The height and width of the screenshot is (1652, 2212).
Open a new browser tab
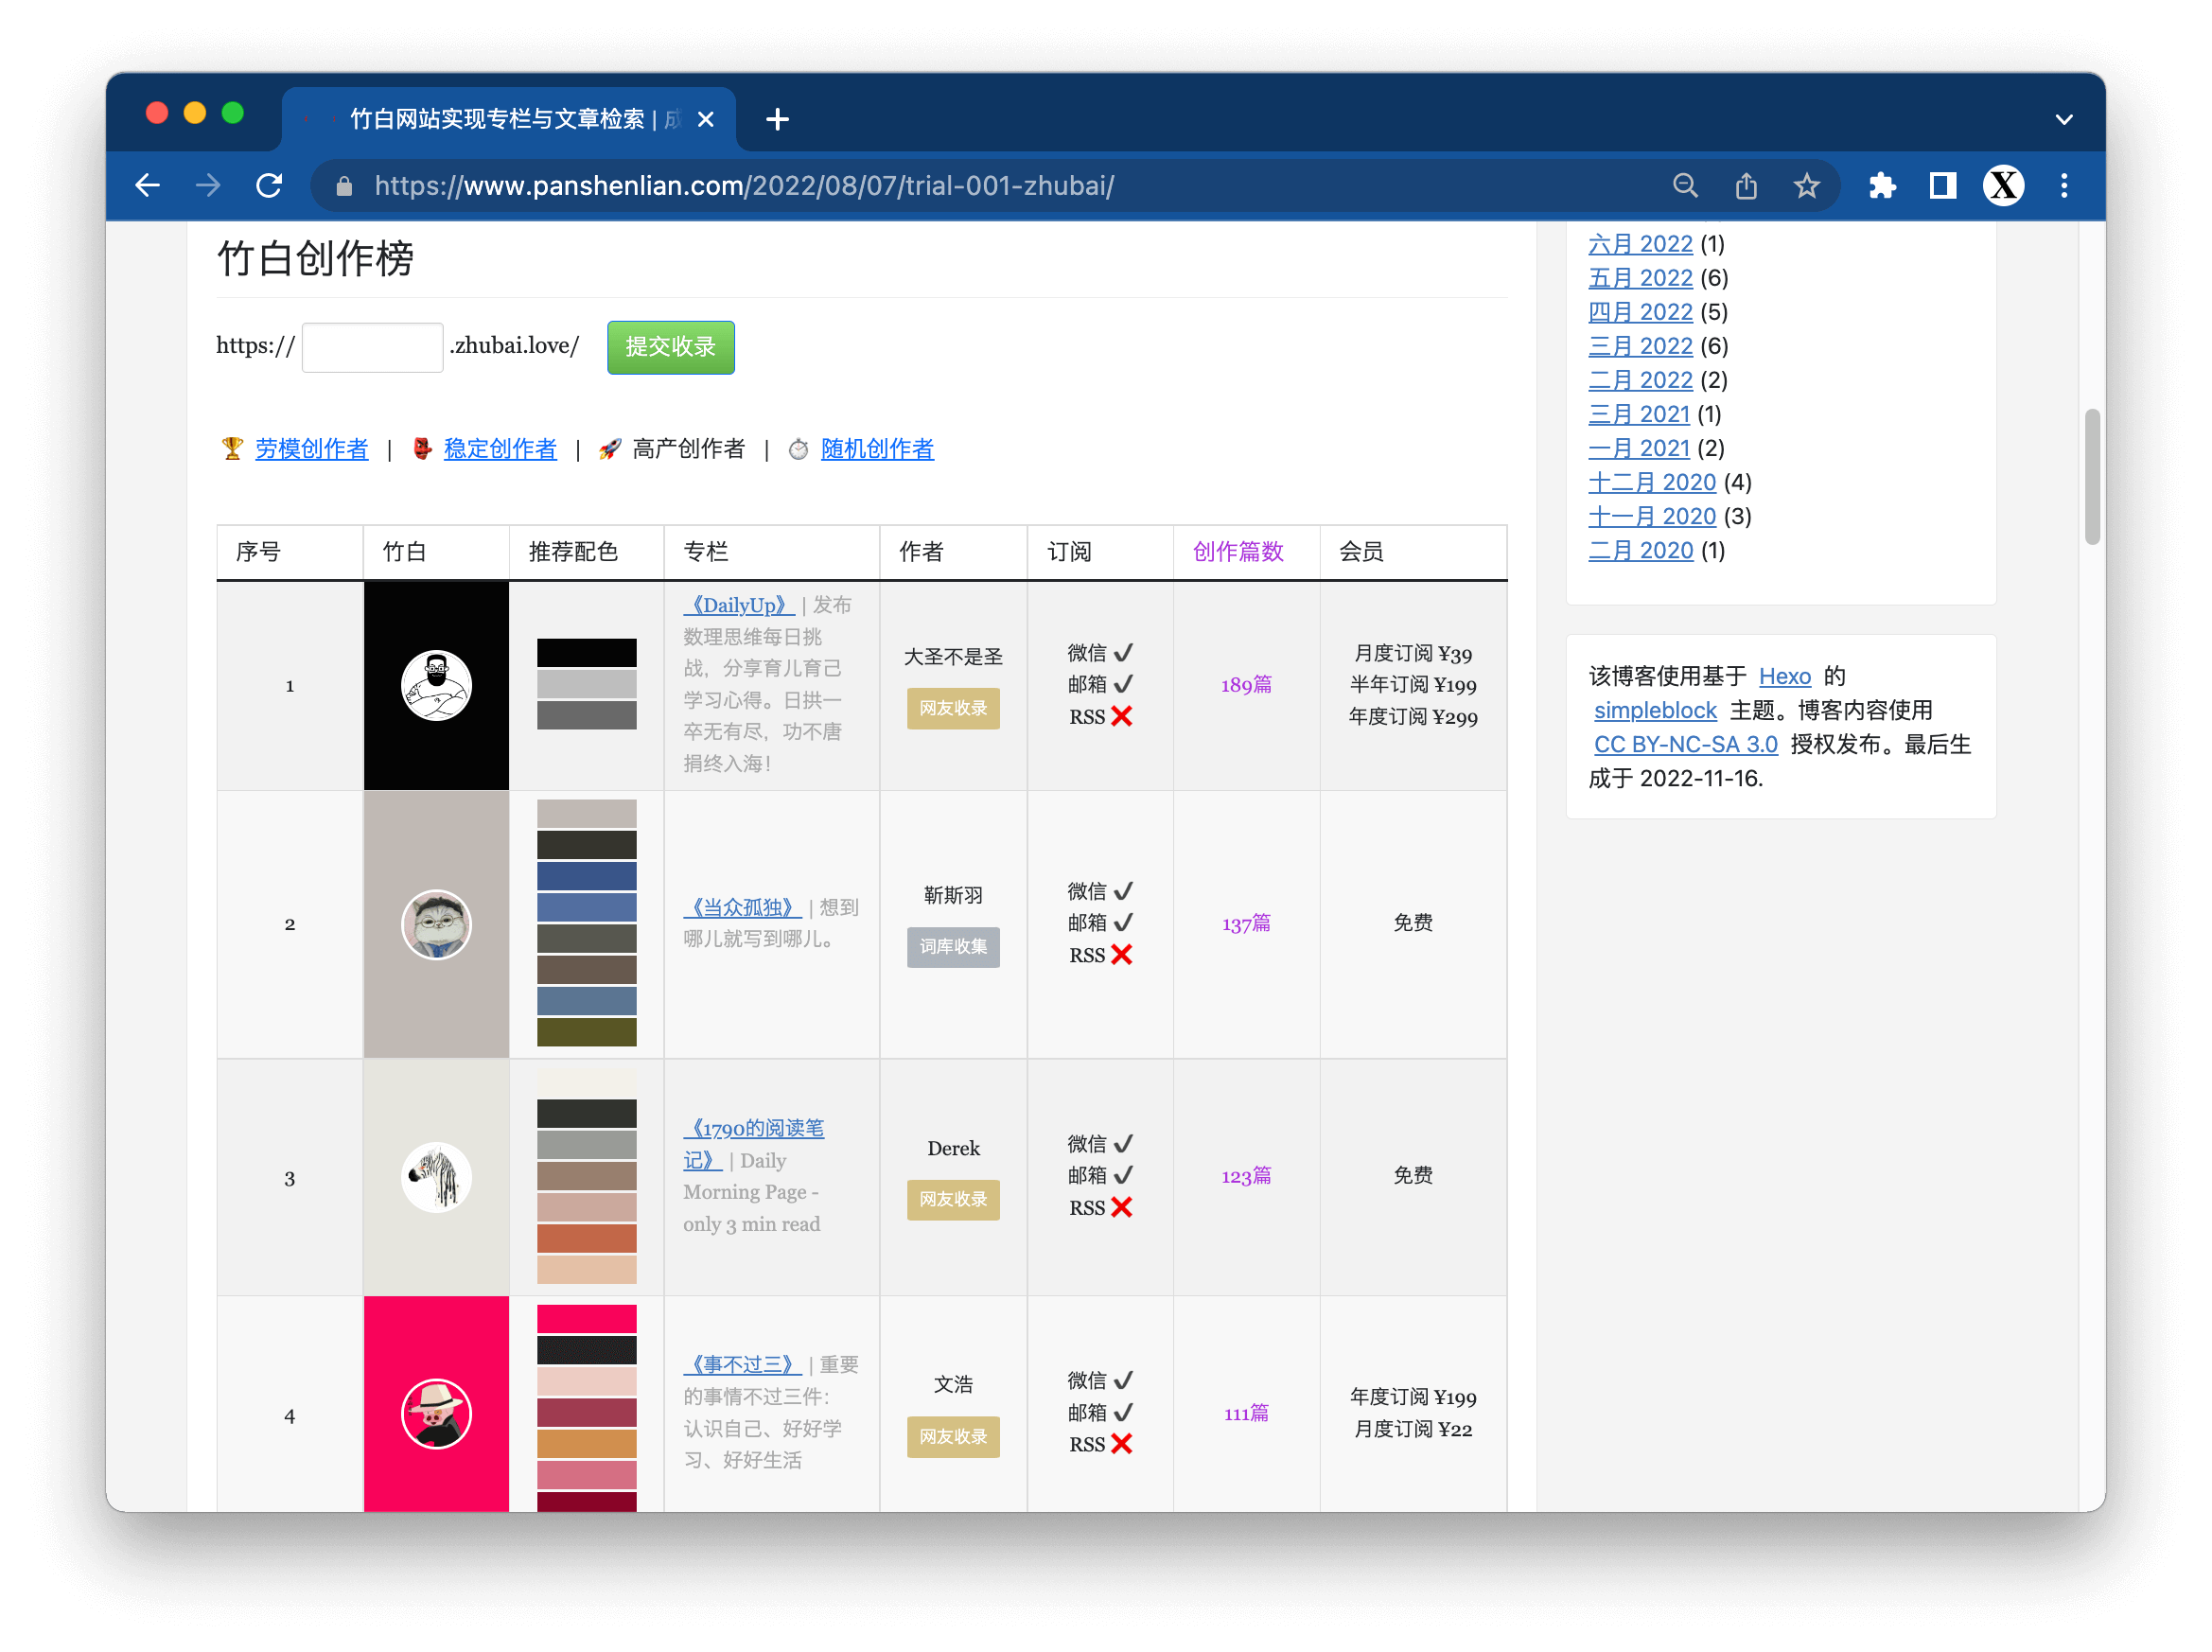pyautogui.click(x=777, y=120)
